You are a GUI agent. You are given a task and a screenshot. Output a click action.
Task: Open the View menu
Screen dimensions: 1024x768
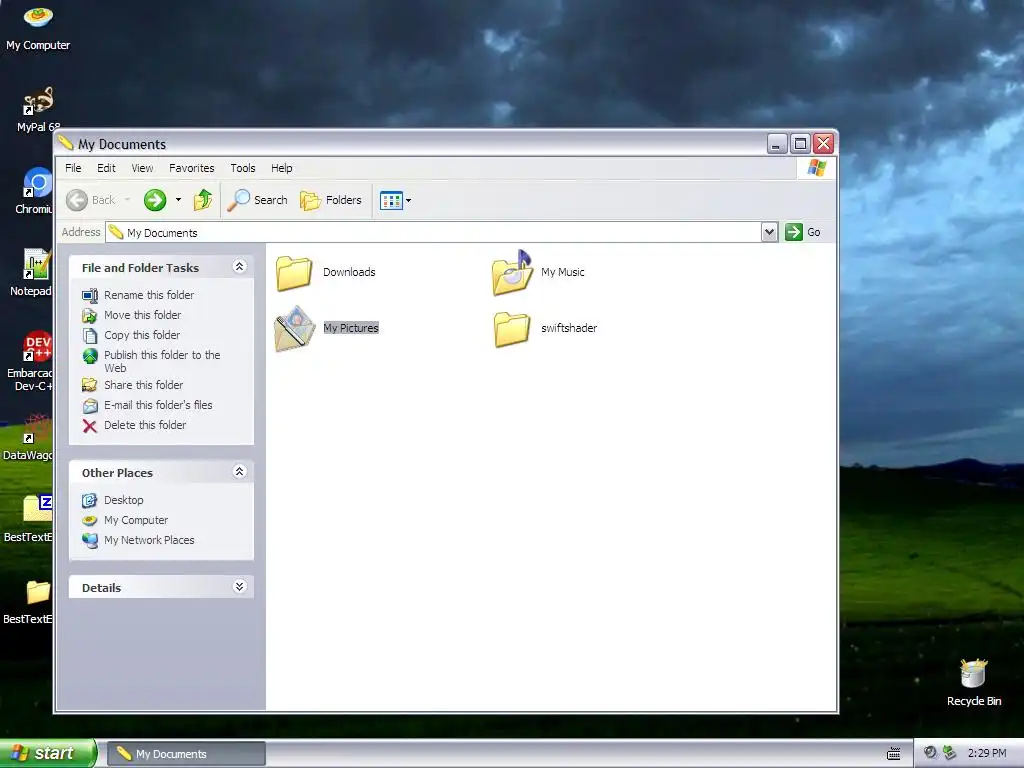(x=142, y=168)
